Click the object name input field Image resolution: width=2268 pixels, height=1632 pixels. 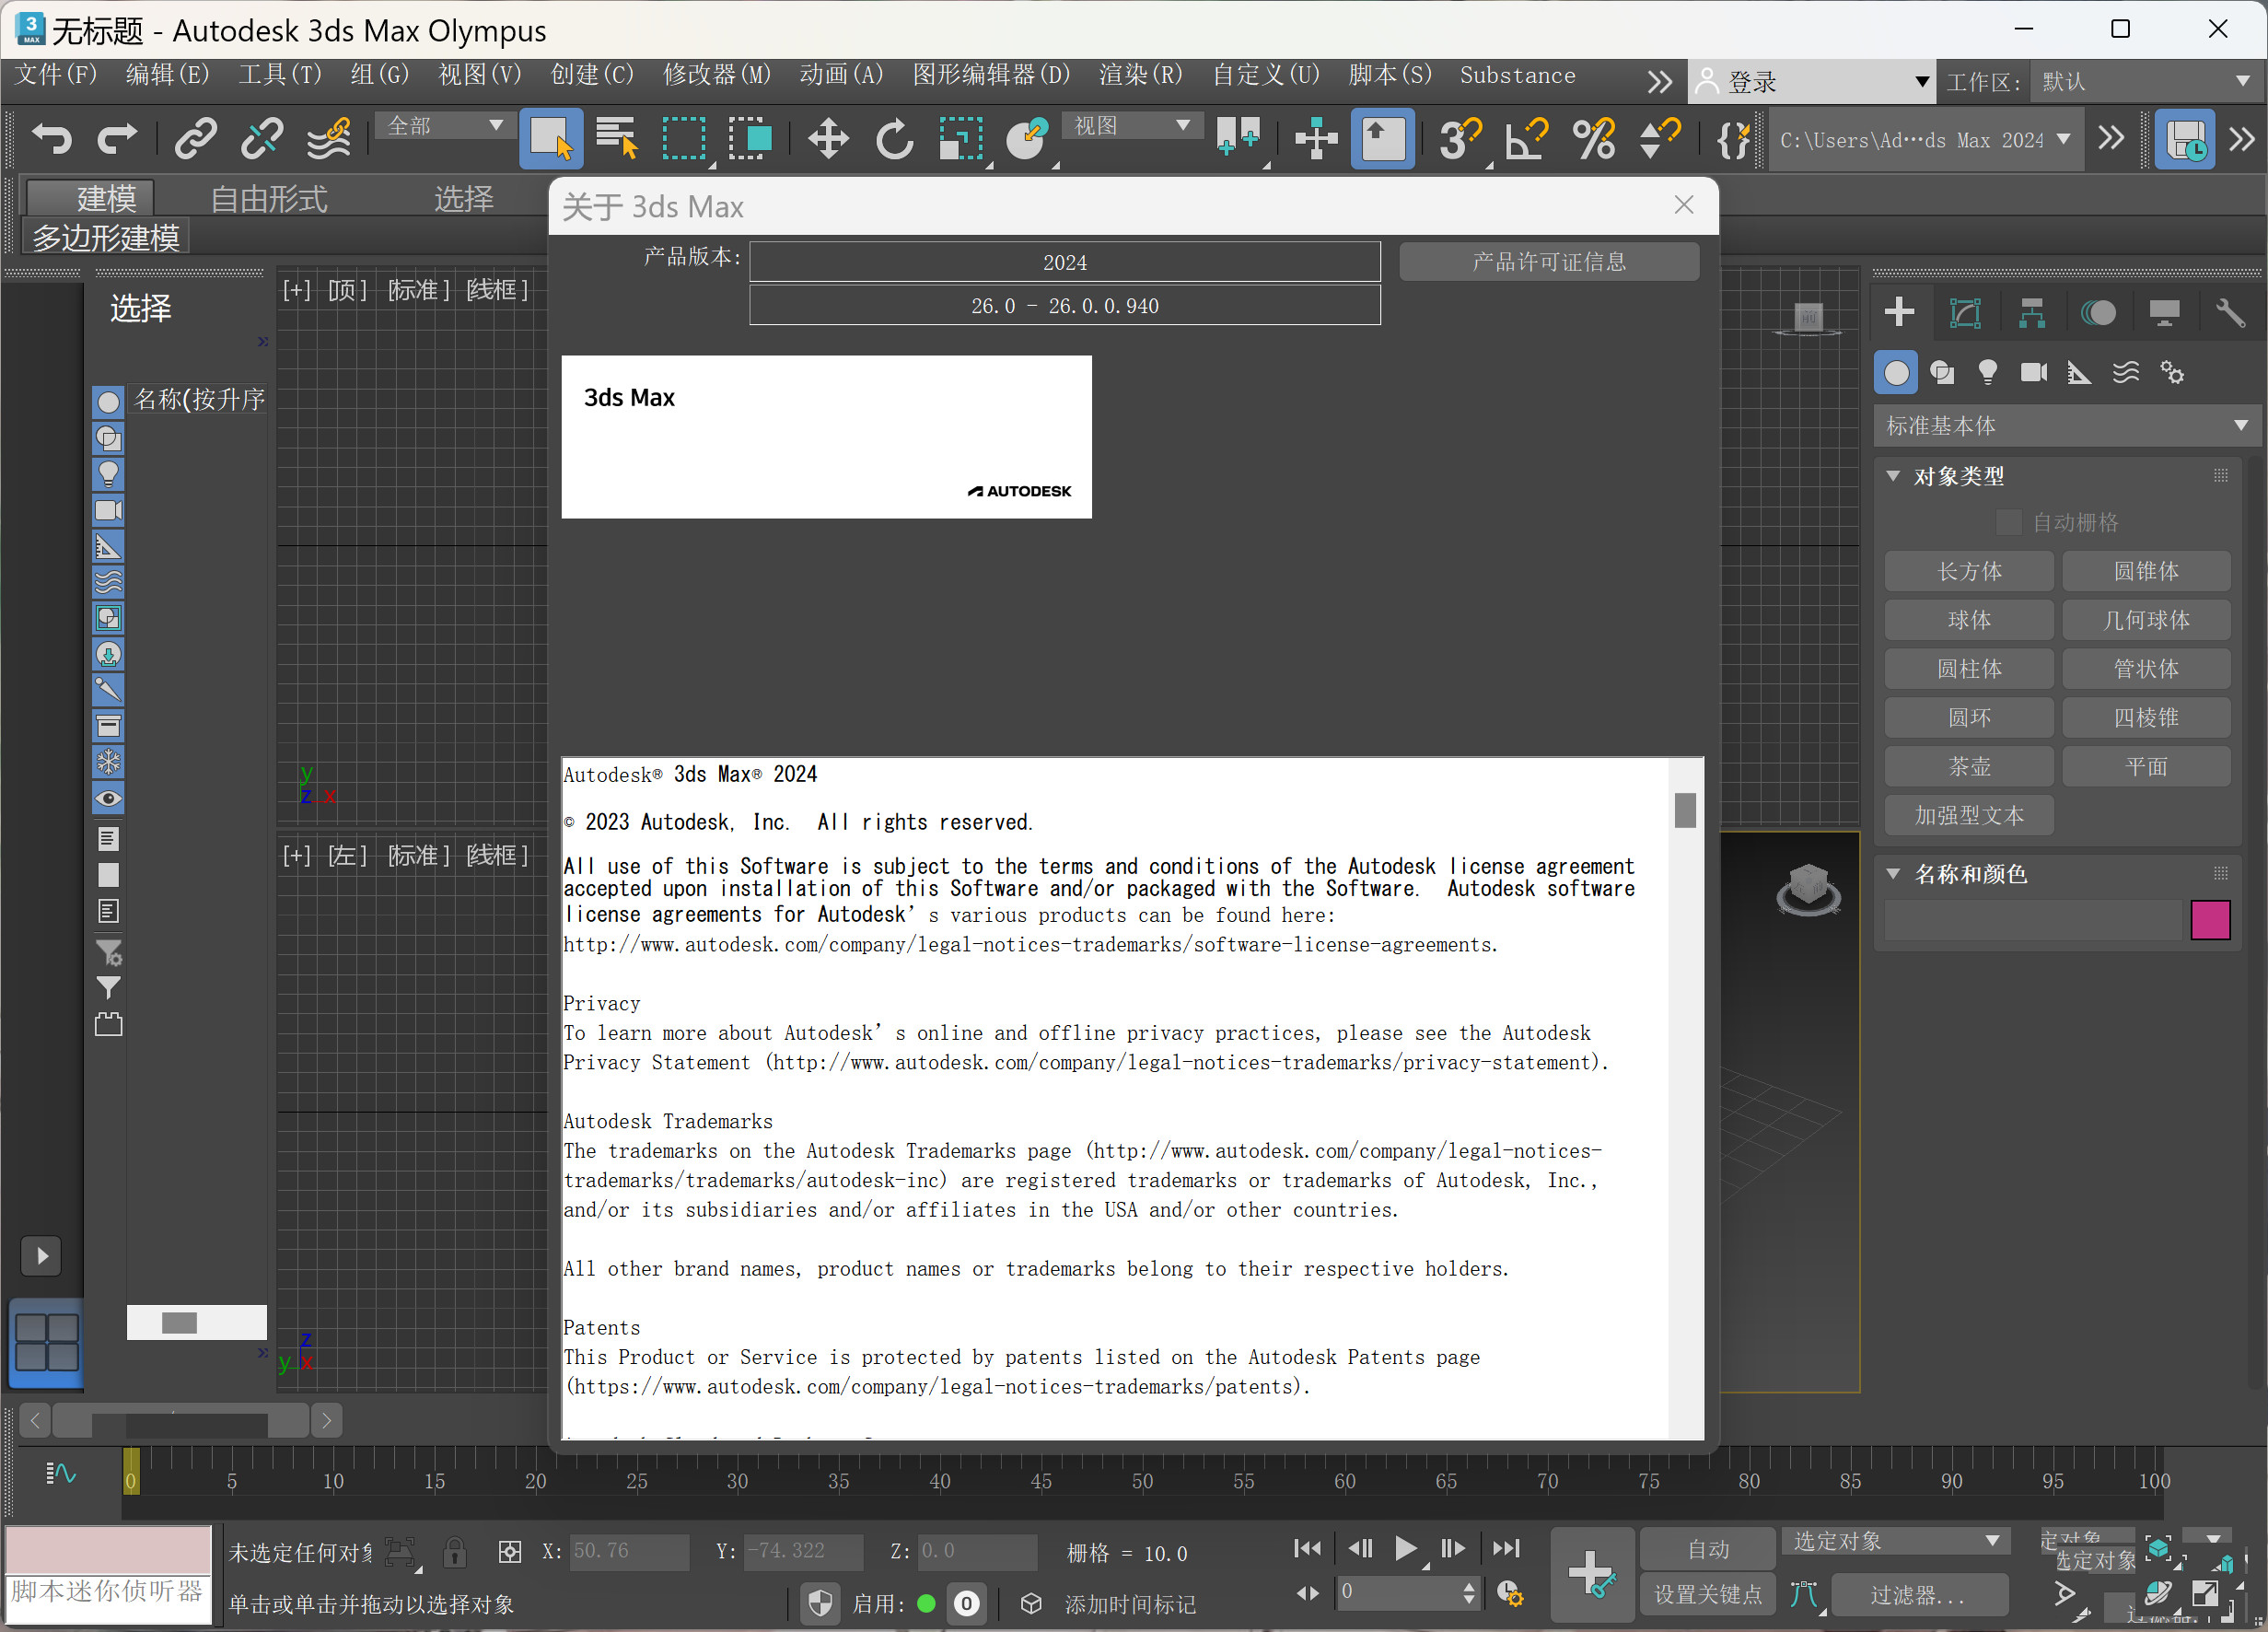(2032, 919)
